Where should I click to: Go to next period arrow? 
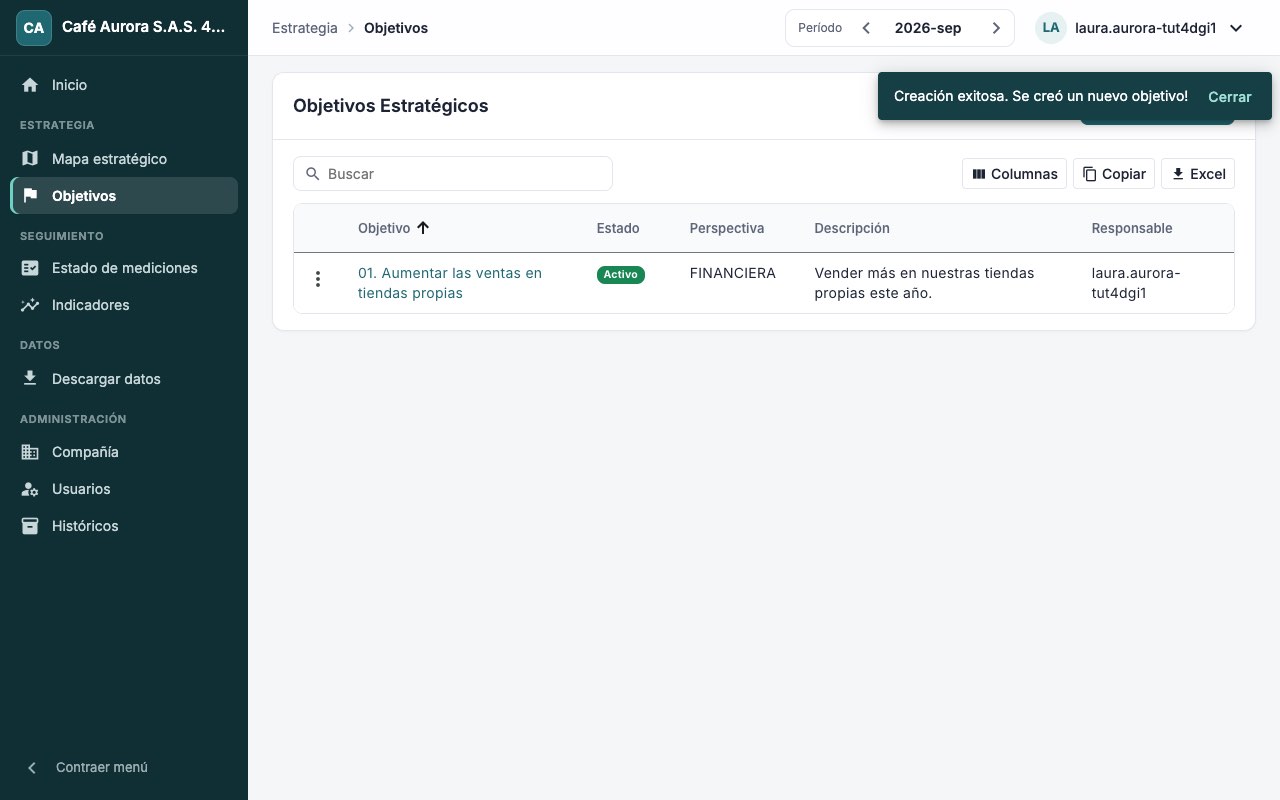tap(996, 28)
